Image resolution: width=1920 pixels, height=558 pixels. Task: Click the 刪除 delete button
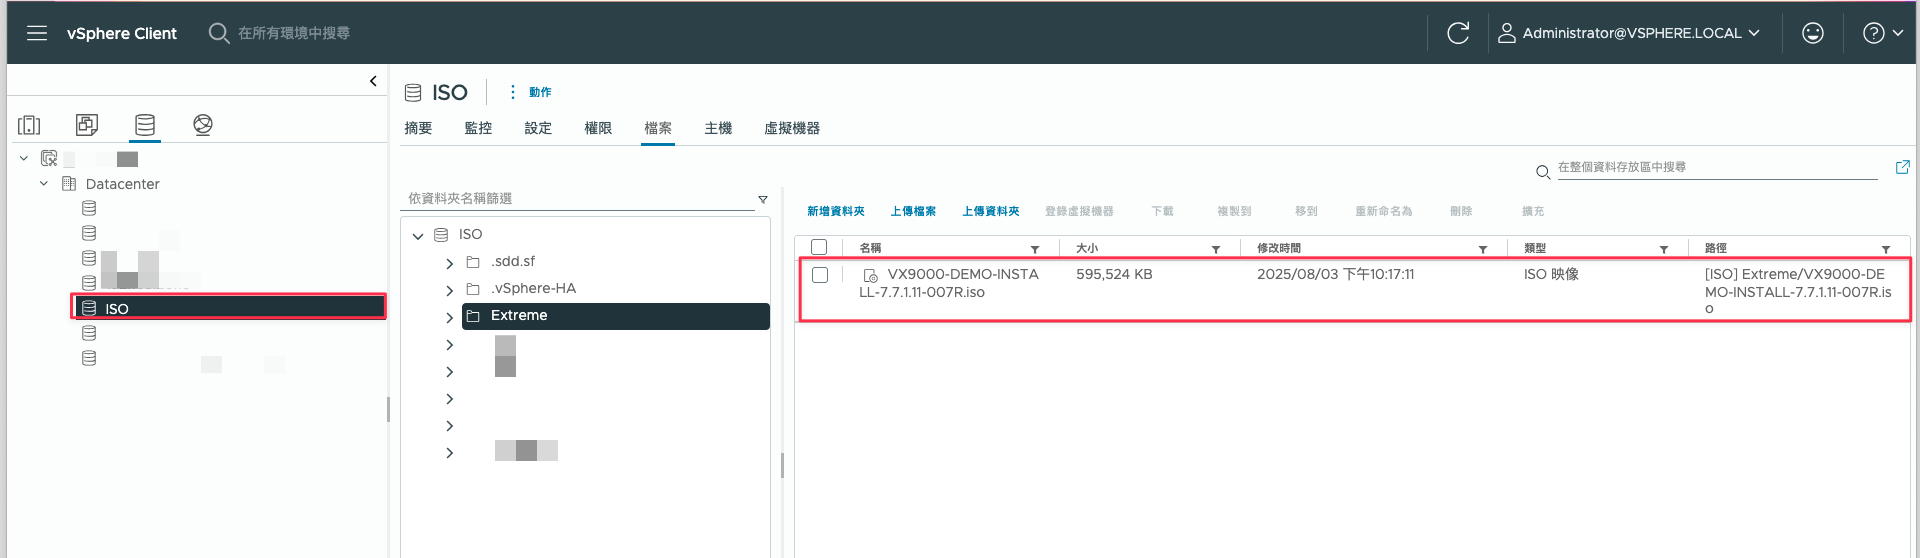tap(1461, 211)
